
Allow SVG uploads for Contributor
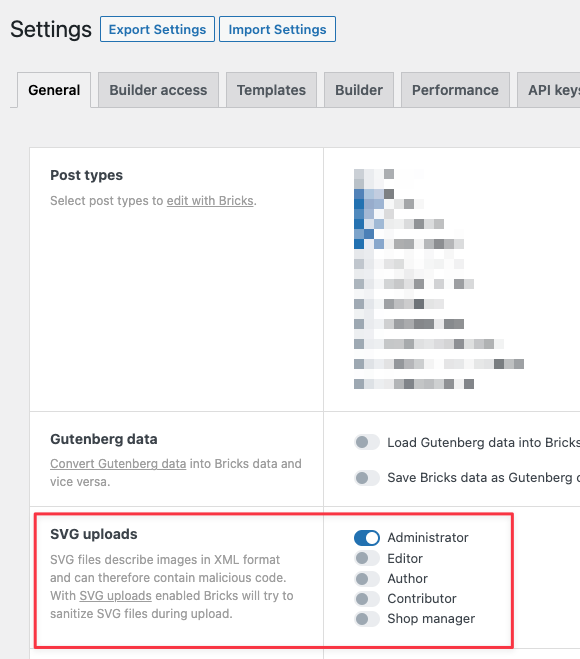pos(366,598)
